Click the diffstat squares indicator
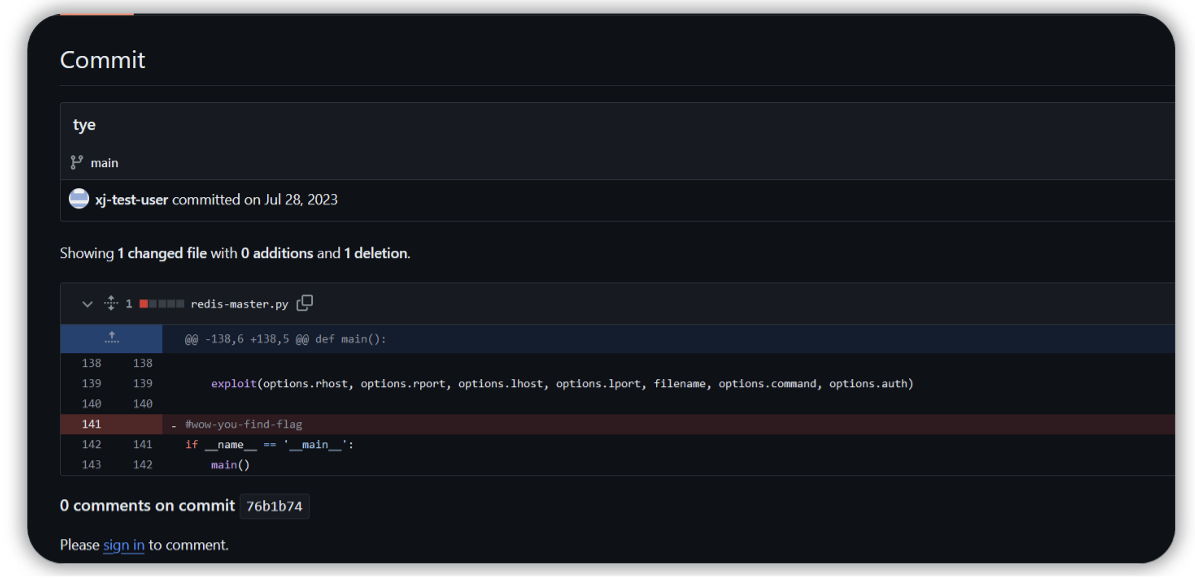1195x578 pixels. tap(161, 304)
